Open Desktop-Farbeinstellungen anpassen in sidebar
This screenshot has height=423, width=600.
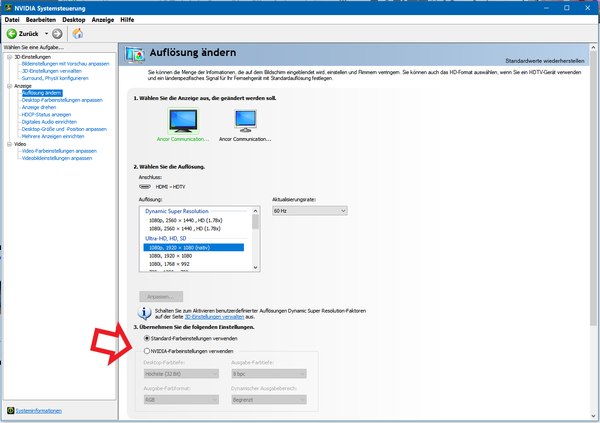point(62,100)
